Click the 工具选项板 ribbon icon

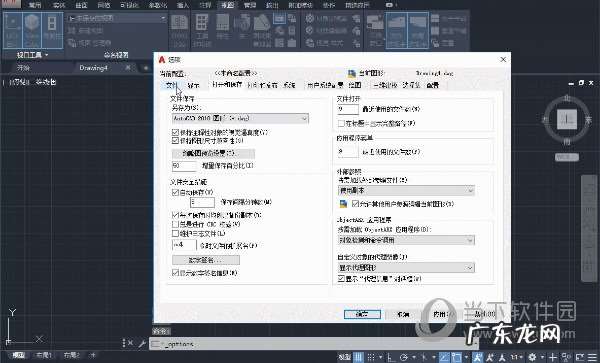coord(202,31)
